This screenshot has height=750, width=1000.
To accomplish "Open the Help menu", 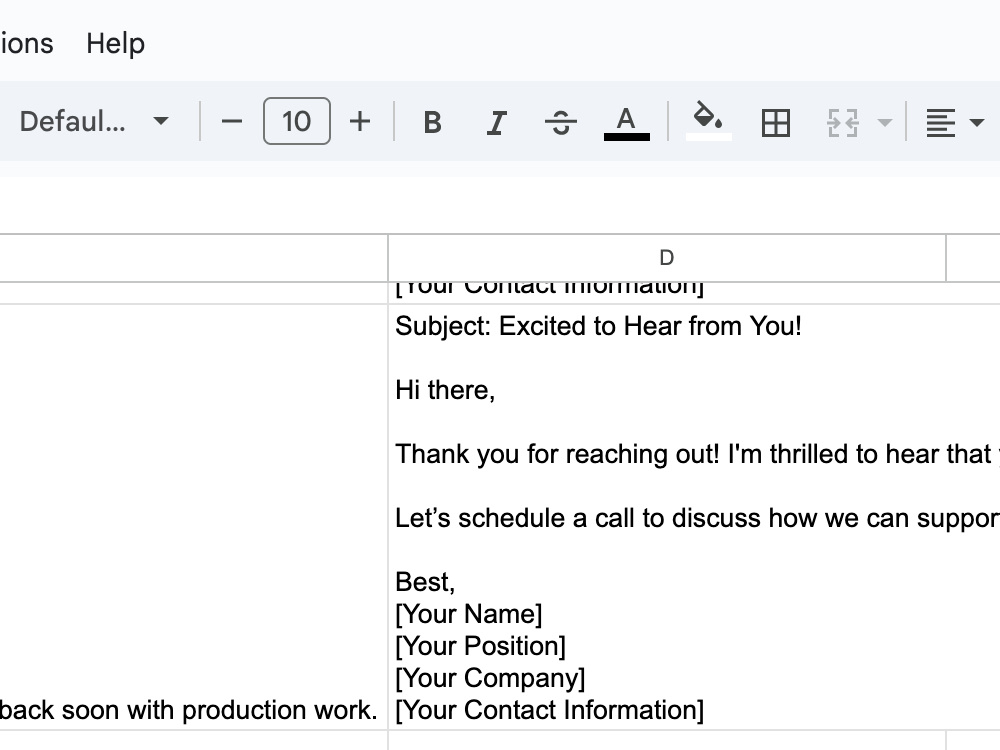I will point(115,43).
